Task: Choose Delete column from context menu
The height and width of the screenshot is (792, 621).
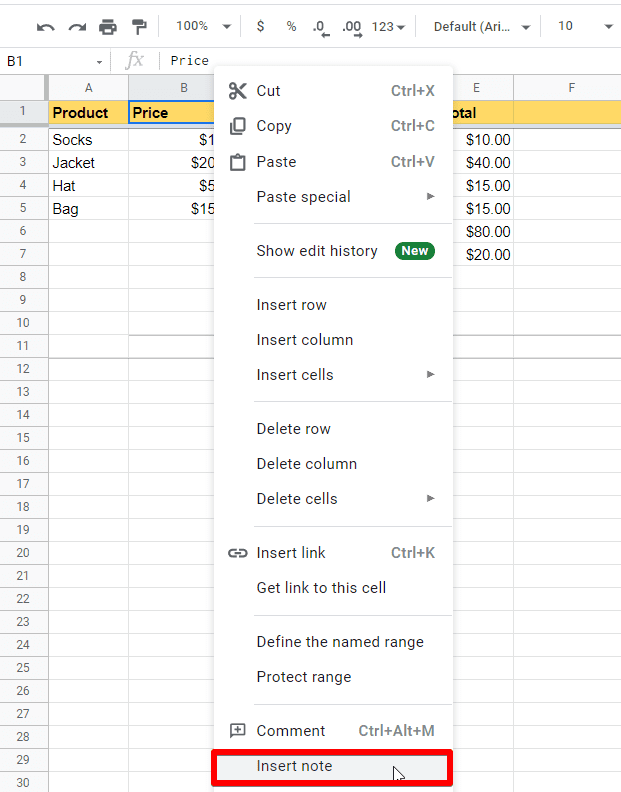Action: click(x=333, y=463)
